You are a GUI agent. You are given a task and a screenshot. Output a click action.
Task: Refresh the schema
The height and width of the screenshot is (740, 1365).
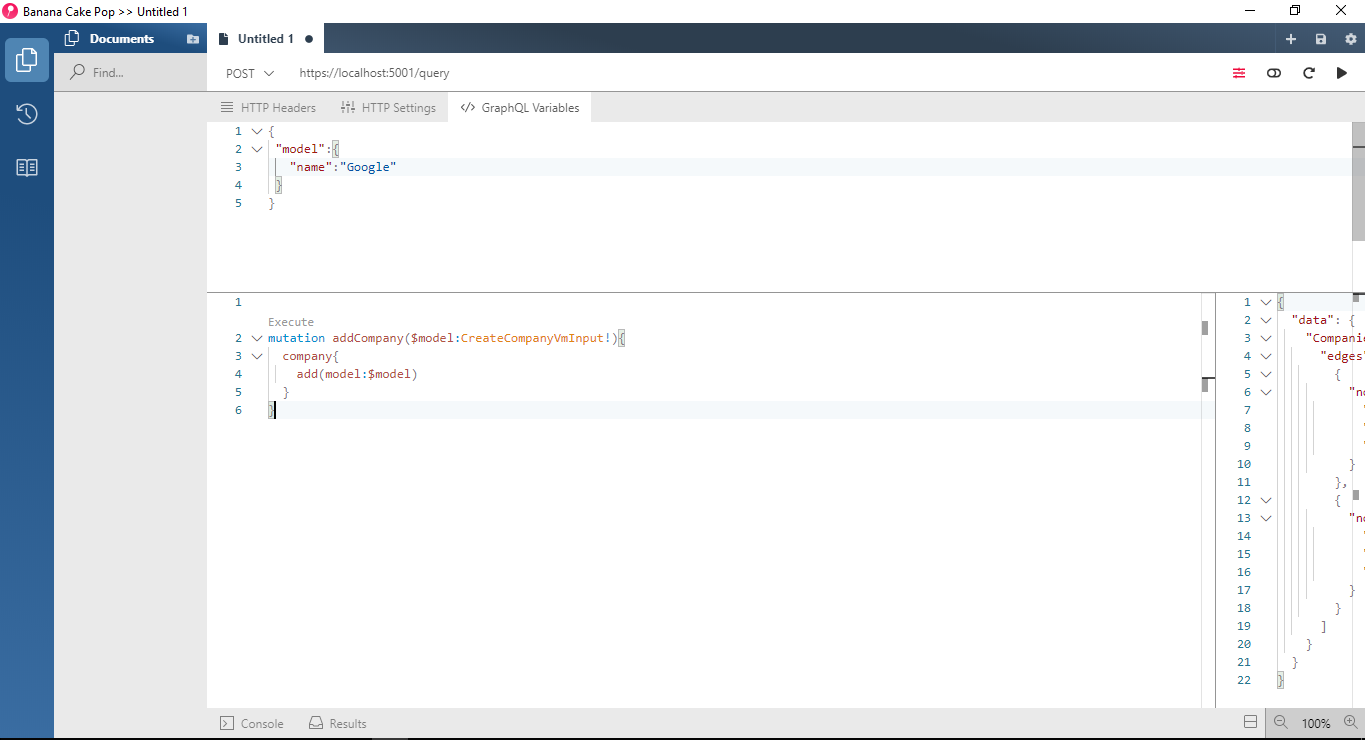[x=1308, y=72]
